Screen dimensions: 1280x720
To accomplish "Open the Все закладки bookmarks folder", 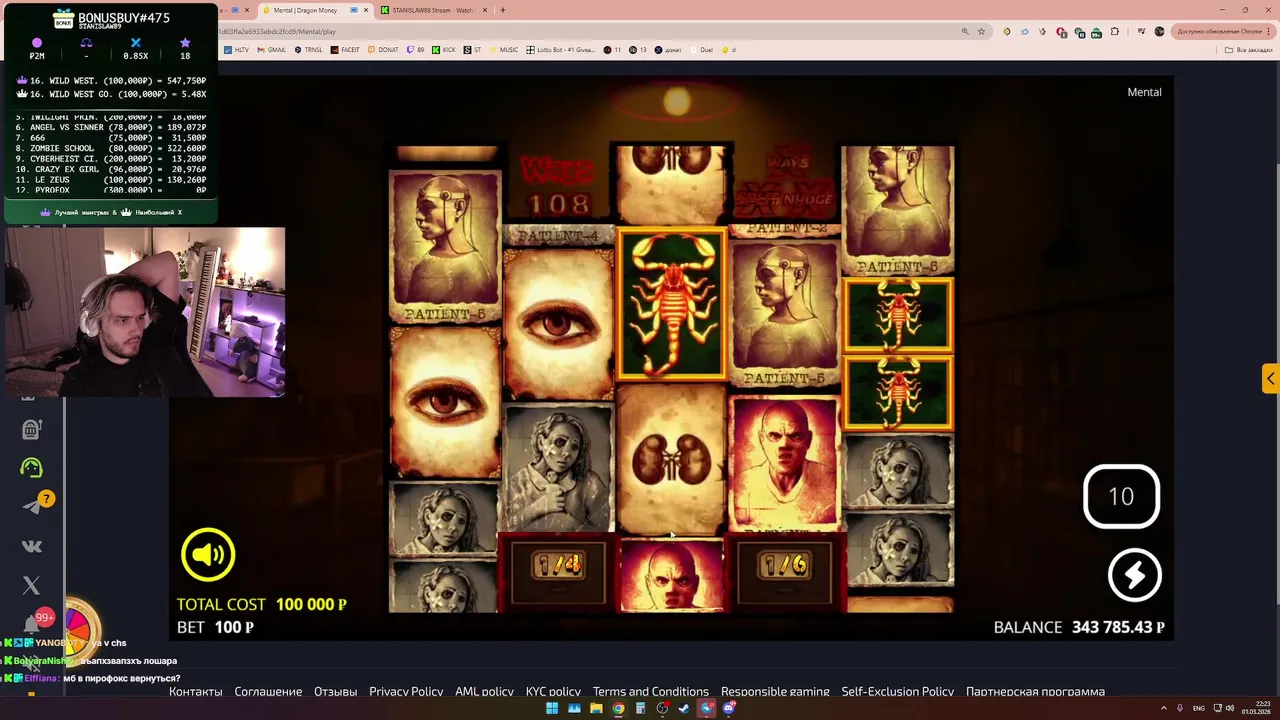I will 1249,49.
